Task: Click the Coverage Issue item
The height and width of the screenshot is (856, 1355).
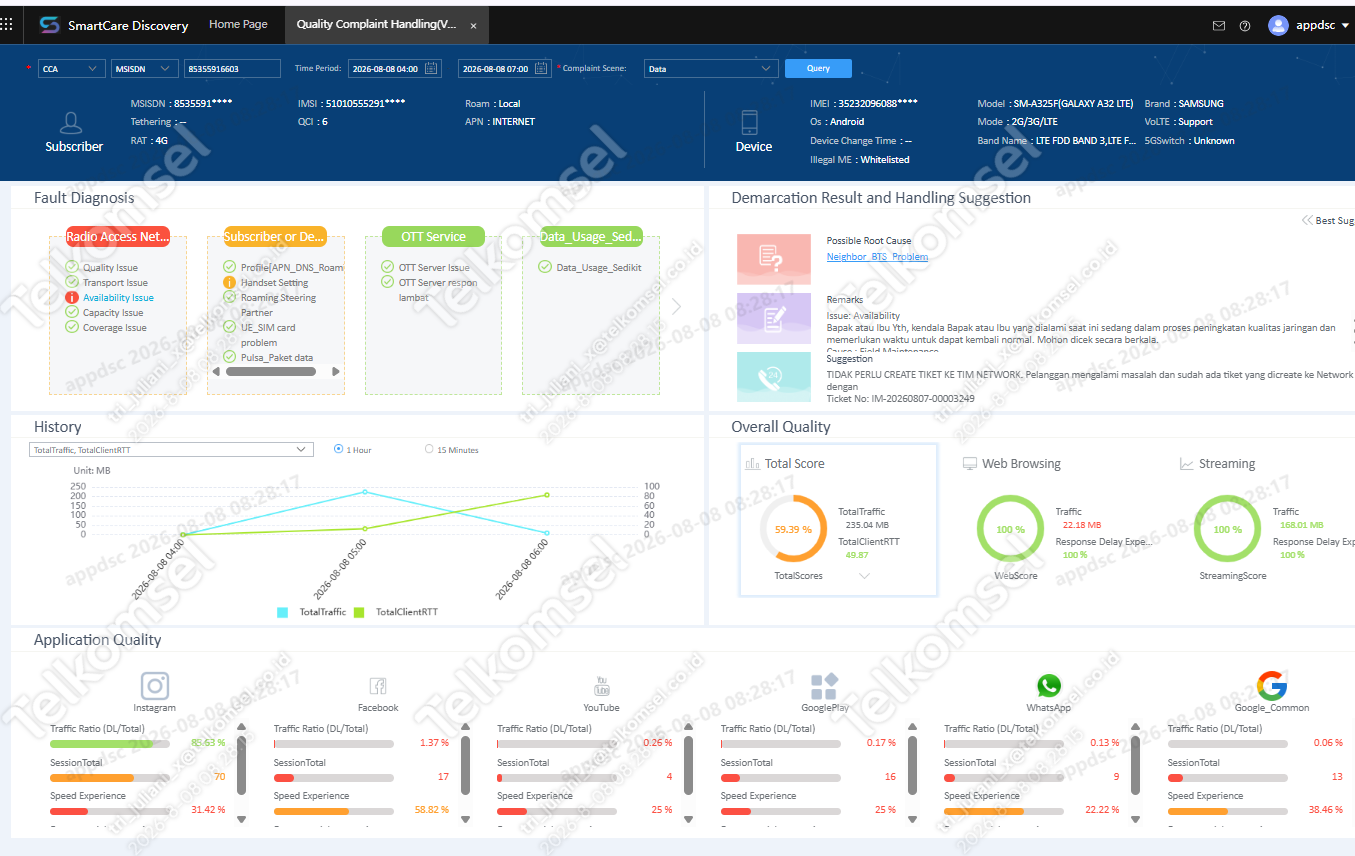Action: pos(115,328)
